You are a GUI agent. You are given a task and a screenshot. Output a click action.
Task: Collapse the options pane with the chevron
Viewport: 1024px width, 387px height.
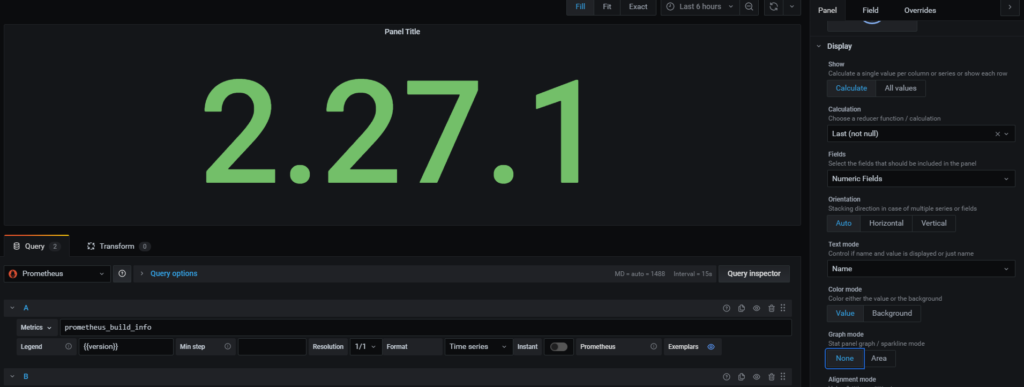pyautogui.click(x=1011, y=7)
